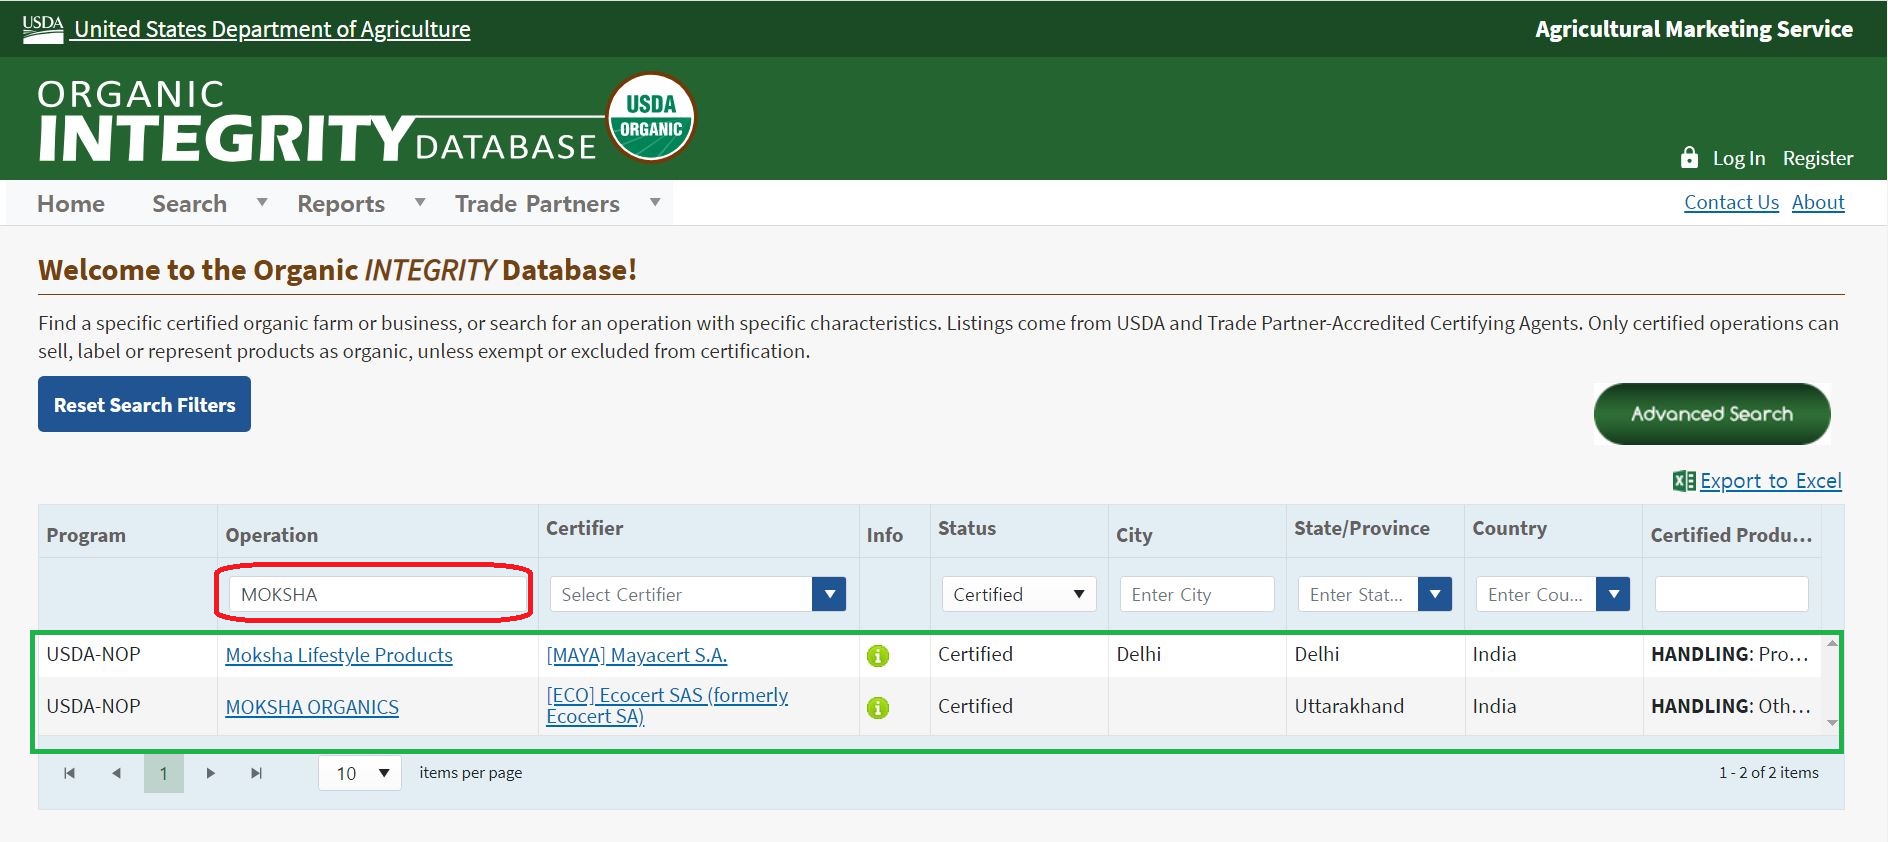
Task: Open the [ECO] Ecocert SAS certifier link
Action: pyautogui.click(x=667, y=705)
